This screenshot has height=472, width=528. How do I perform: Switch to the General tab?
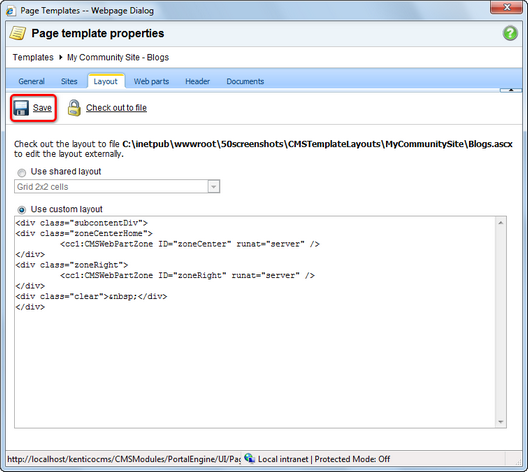coord(31,81)
